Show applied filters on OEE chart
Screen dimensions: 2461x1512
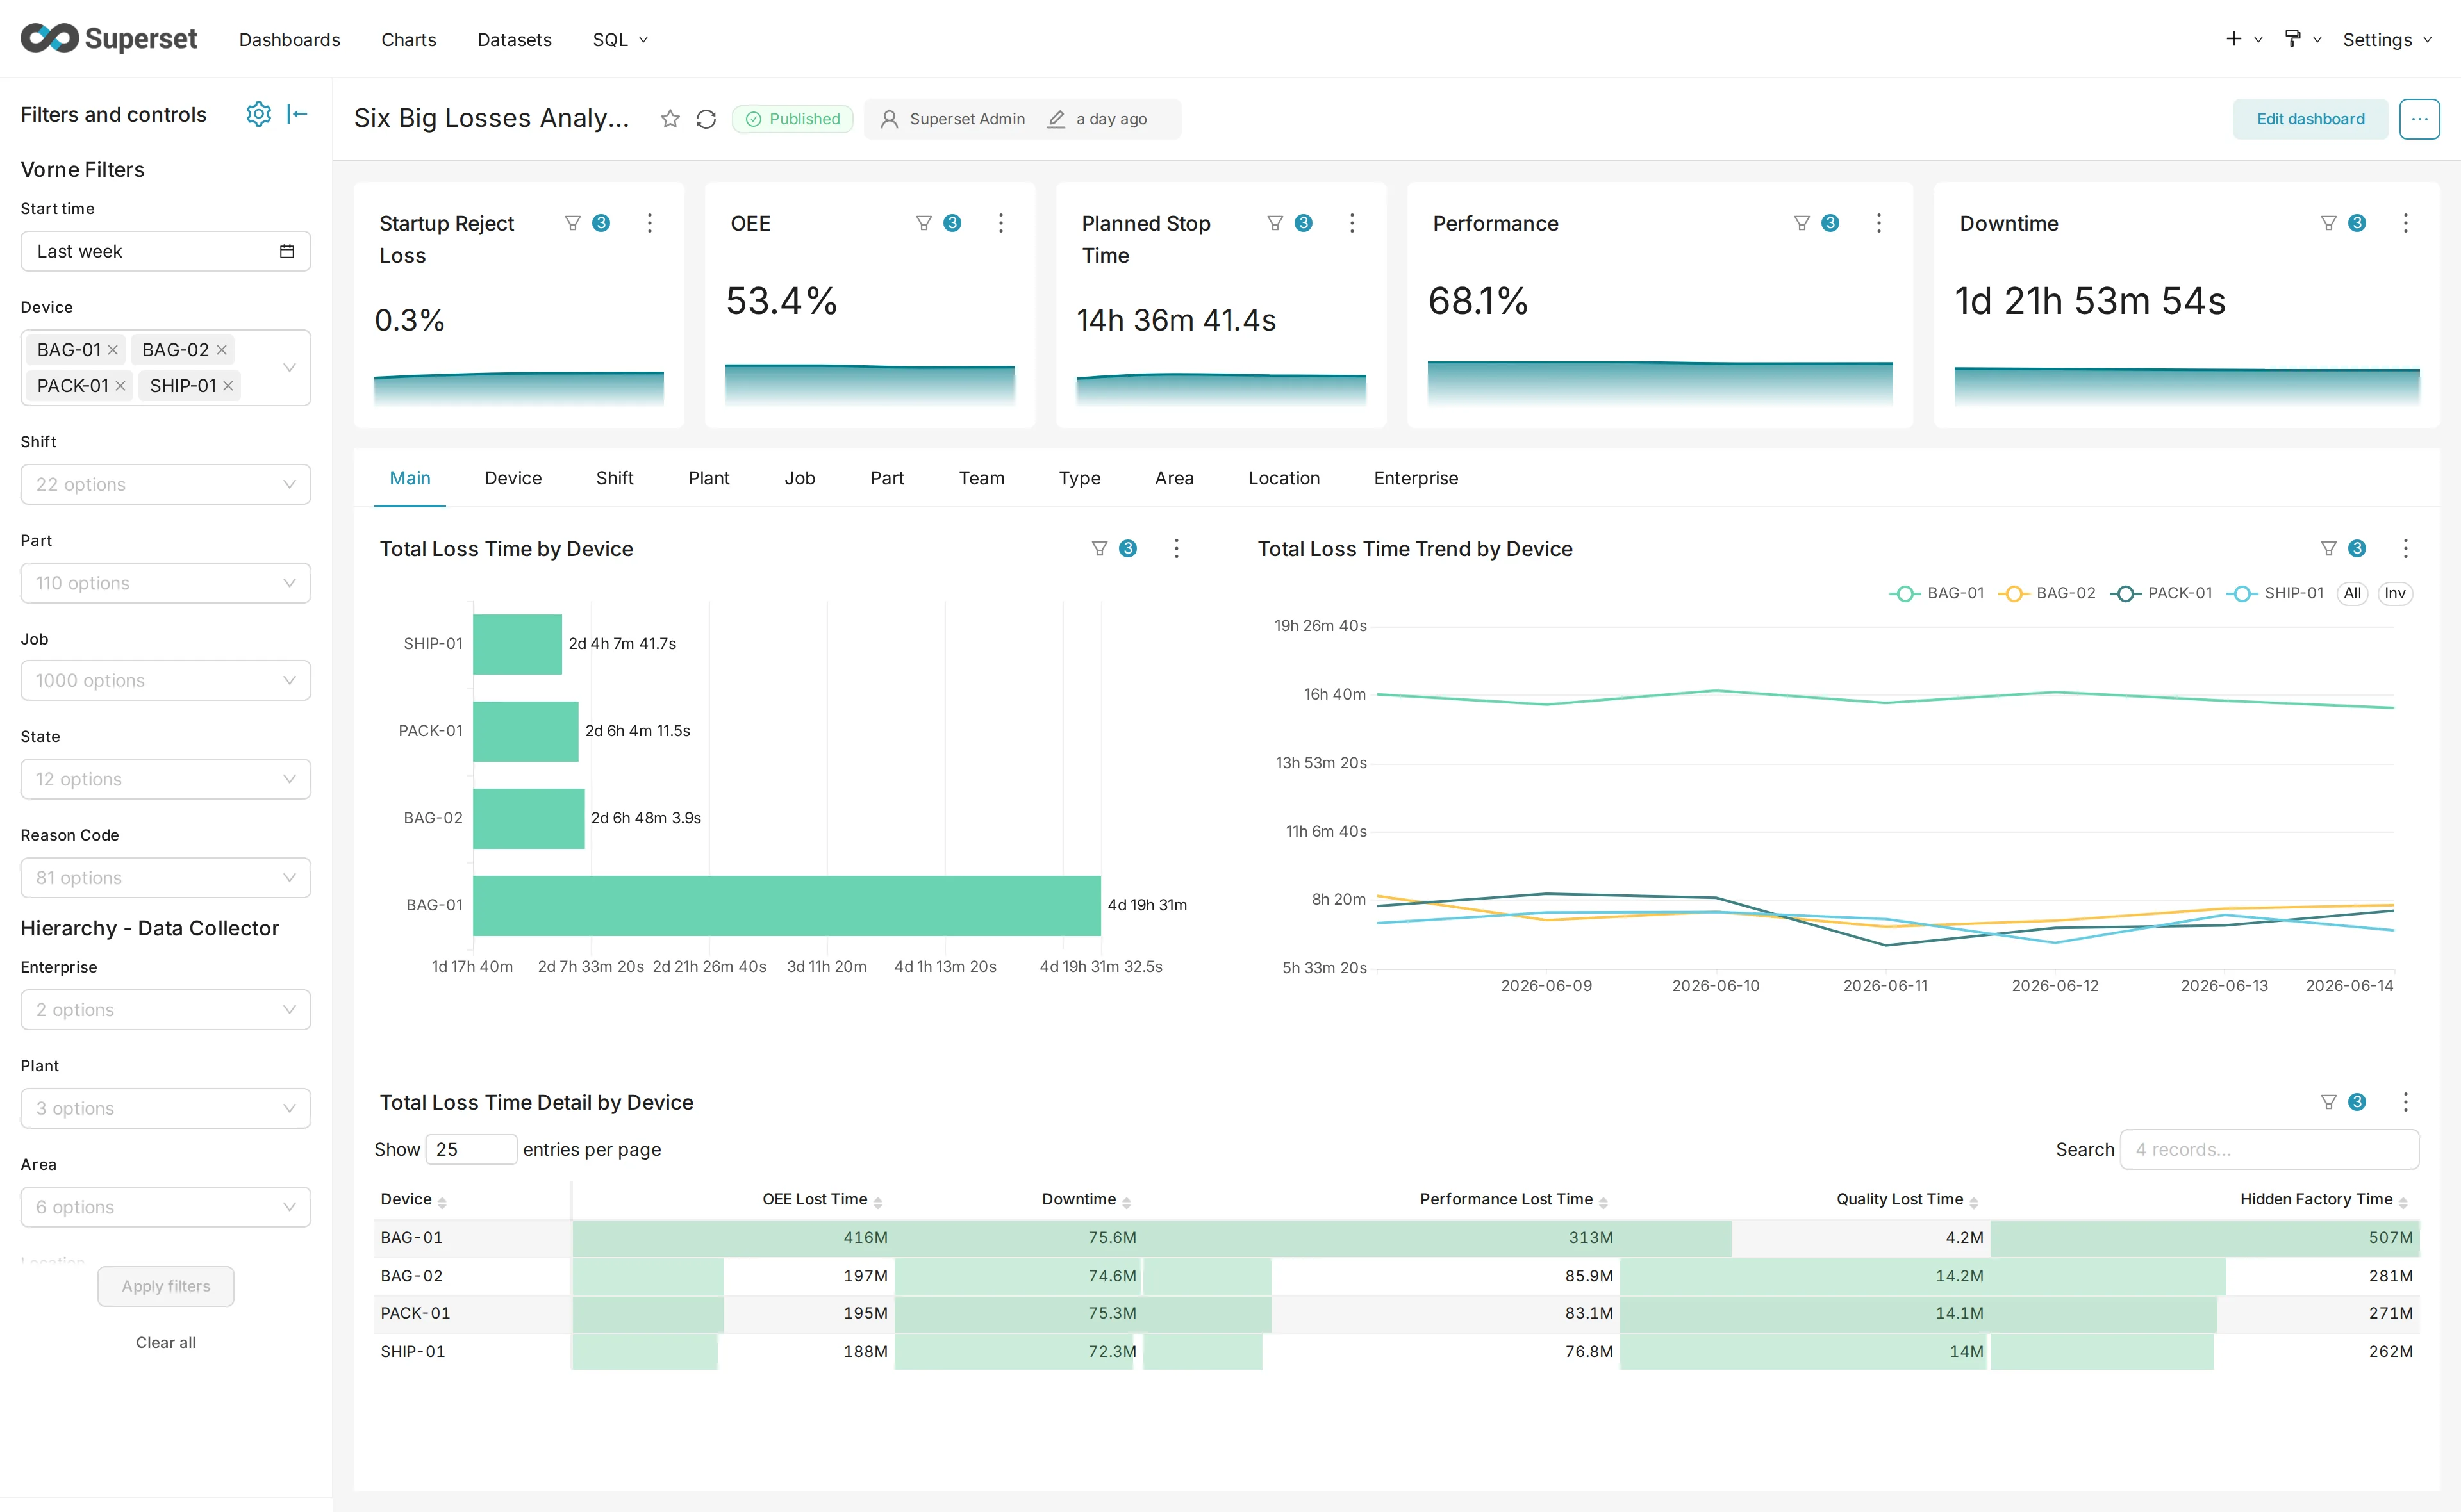point(938,223)
